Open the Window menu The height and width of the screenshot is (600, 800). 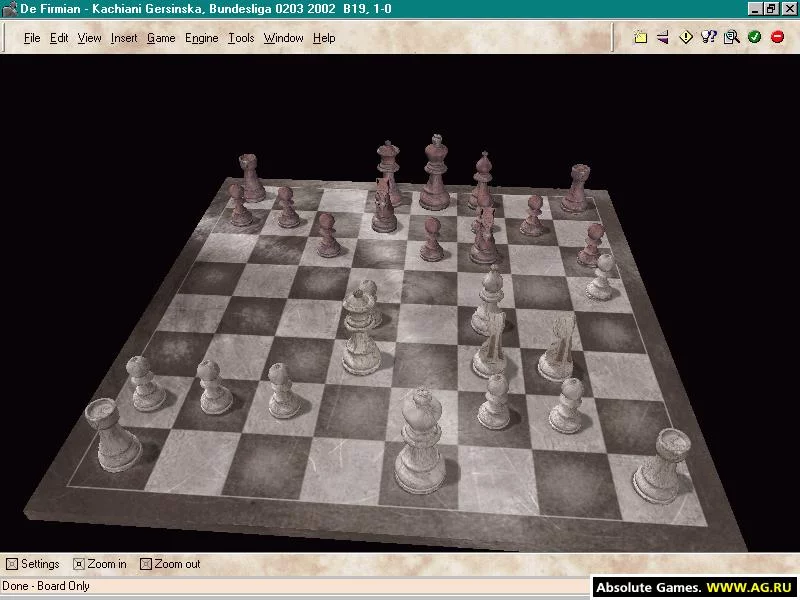(283, 38)
